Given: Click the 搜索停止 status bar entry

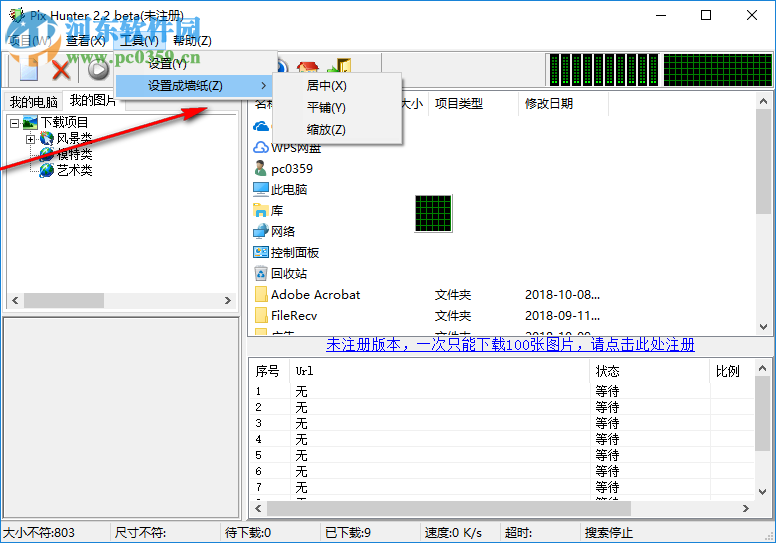Looking at the screenshot, I should [x=609, y=533].
